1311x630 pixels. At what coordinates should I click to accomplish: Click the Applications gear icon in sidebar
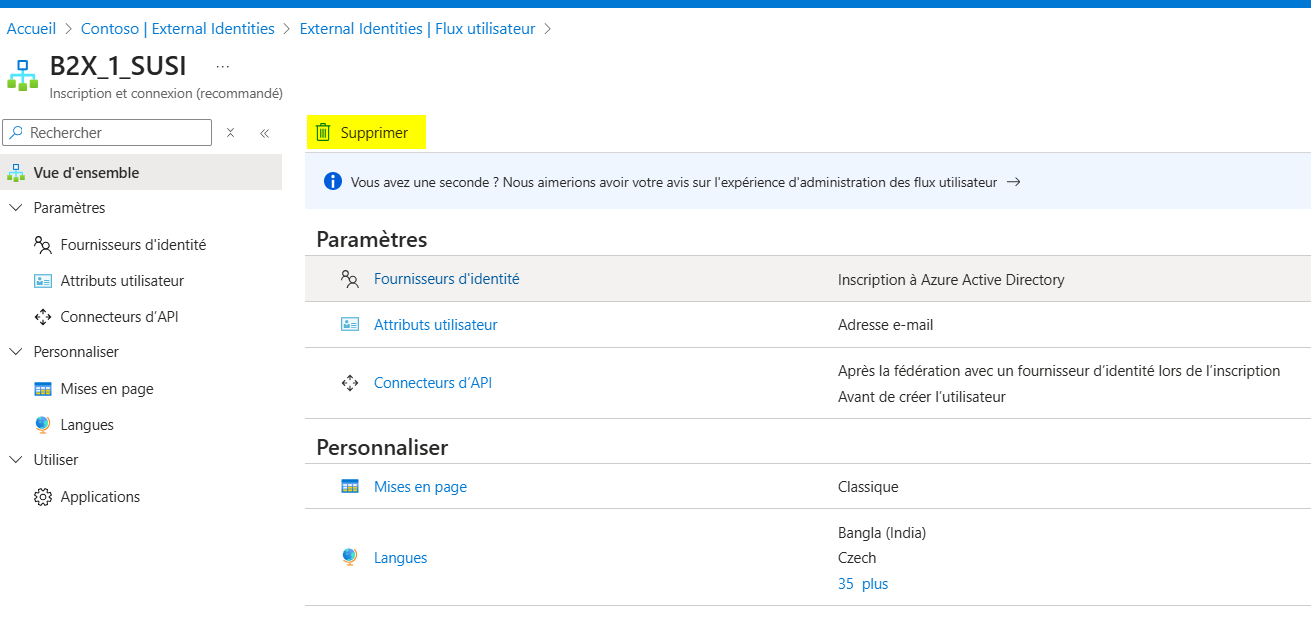coord(42,497)
